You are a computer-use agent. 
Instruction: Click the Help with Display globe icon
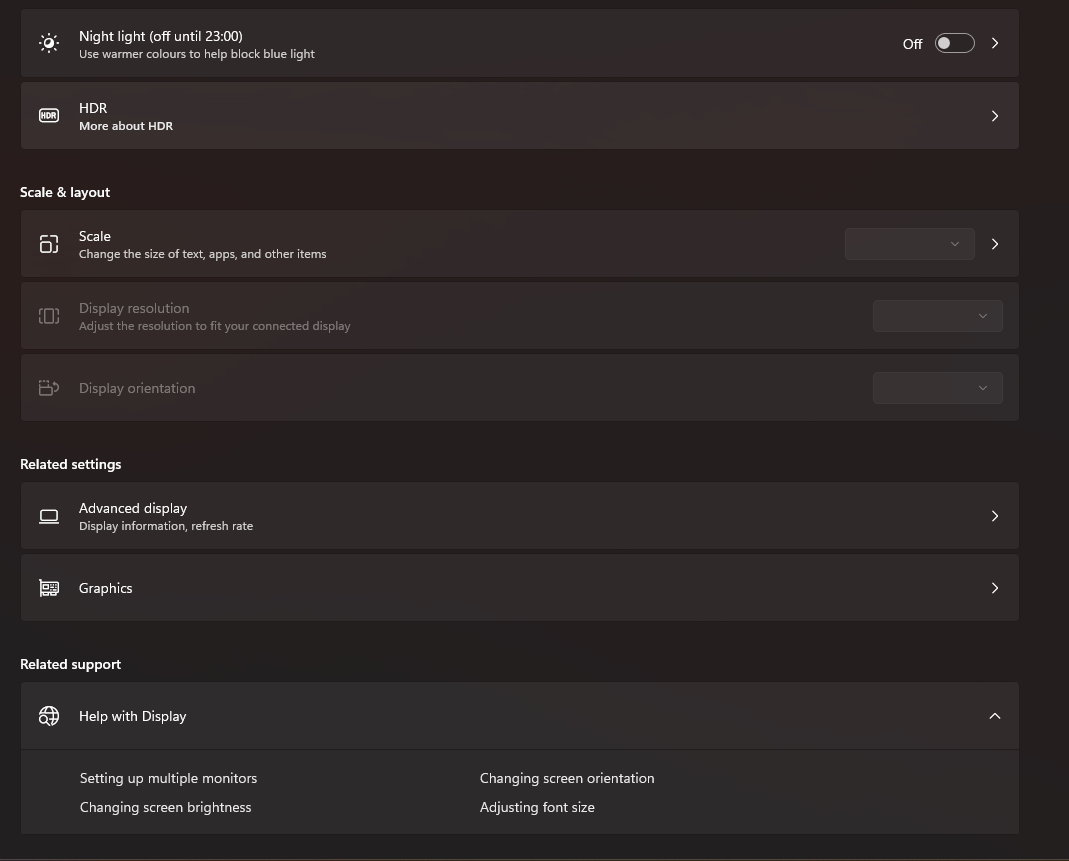[x=49, y=716]
